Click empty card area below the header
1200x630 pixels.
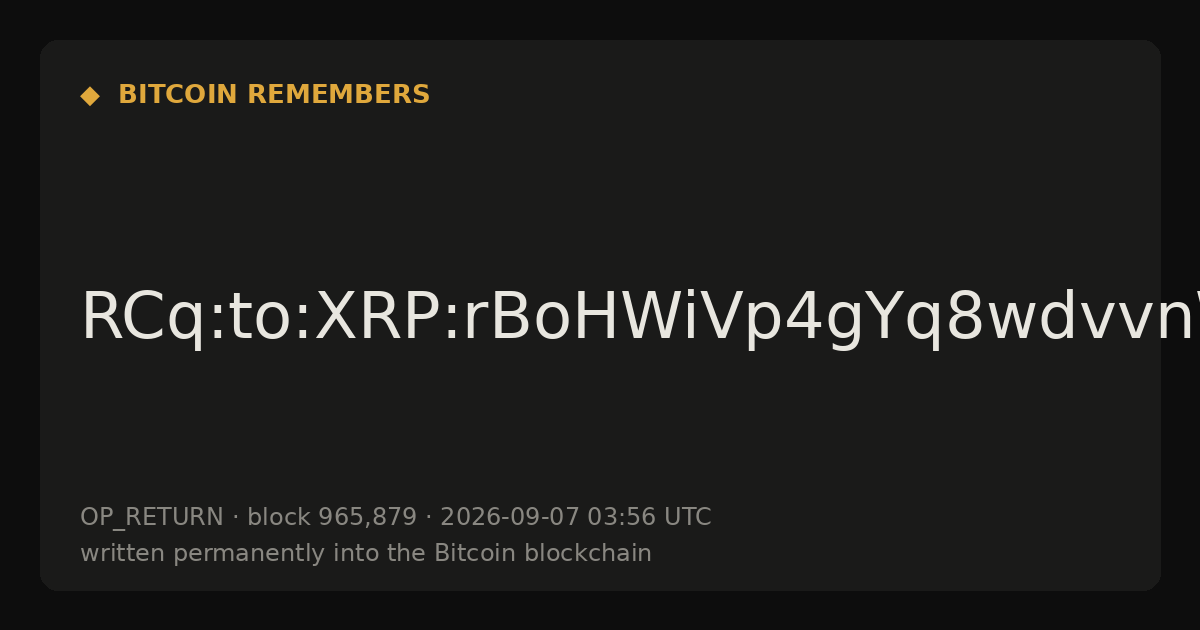click(600, 190)
